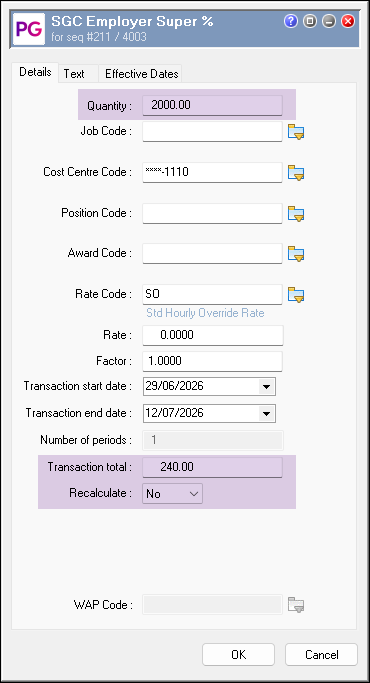Viewport: 370px width, 683px height.
Task: Open the Recalculate dropdown
Action: [172, 494]
